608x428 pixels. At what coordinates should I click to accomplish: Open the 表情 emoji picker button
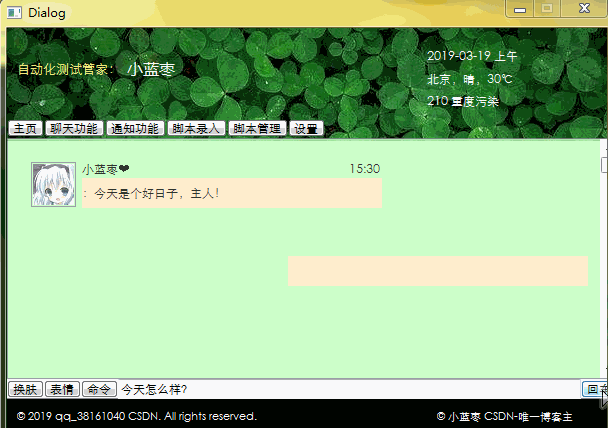(x=62, y=389)
